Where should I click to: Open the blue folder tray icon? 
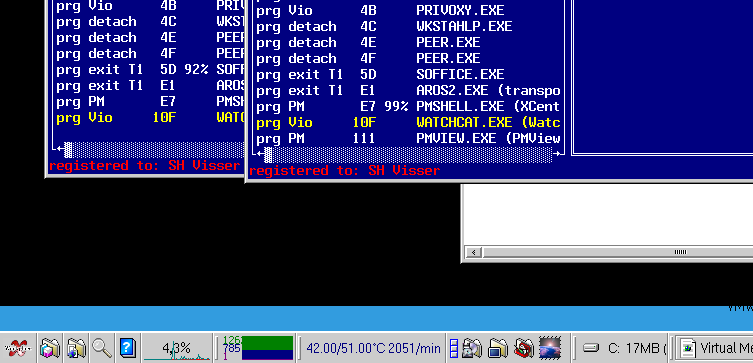click(498, 348)
